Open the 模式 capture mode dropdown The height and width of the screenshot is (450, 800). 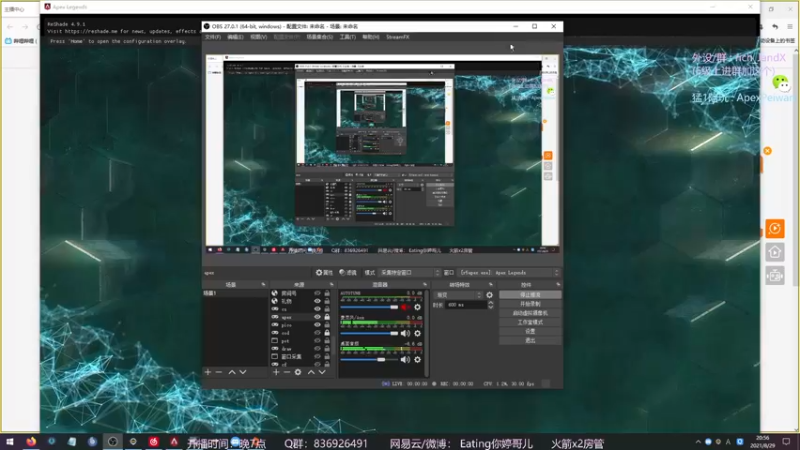[x=410, y=272]
